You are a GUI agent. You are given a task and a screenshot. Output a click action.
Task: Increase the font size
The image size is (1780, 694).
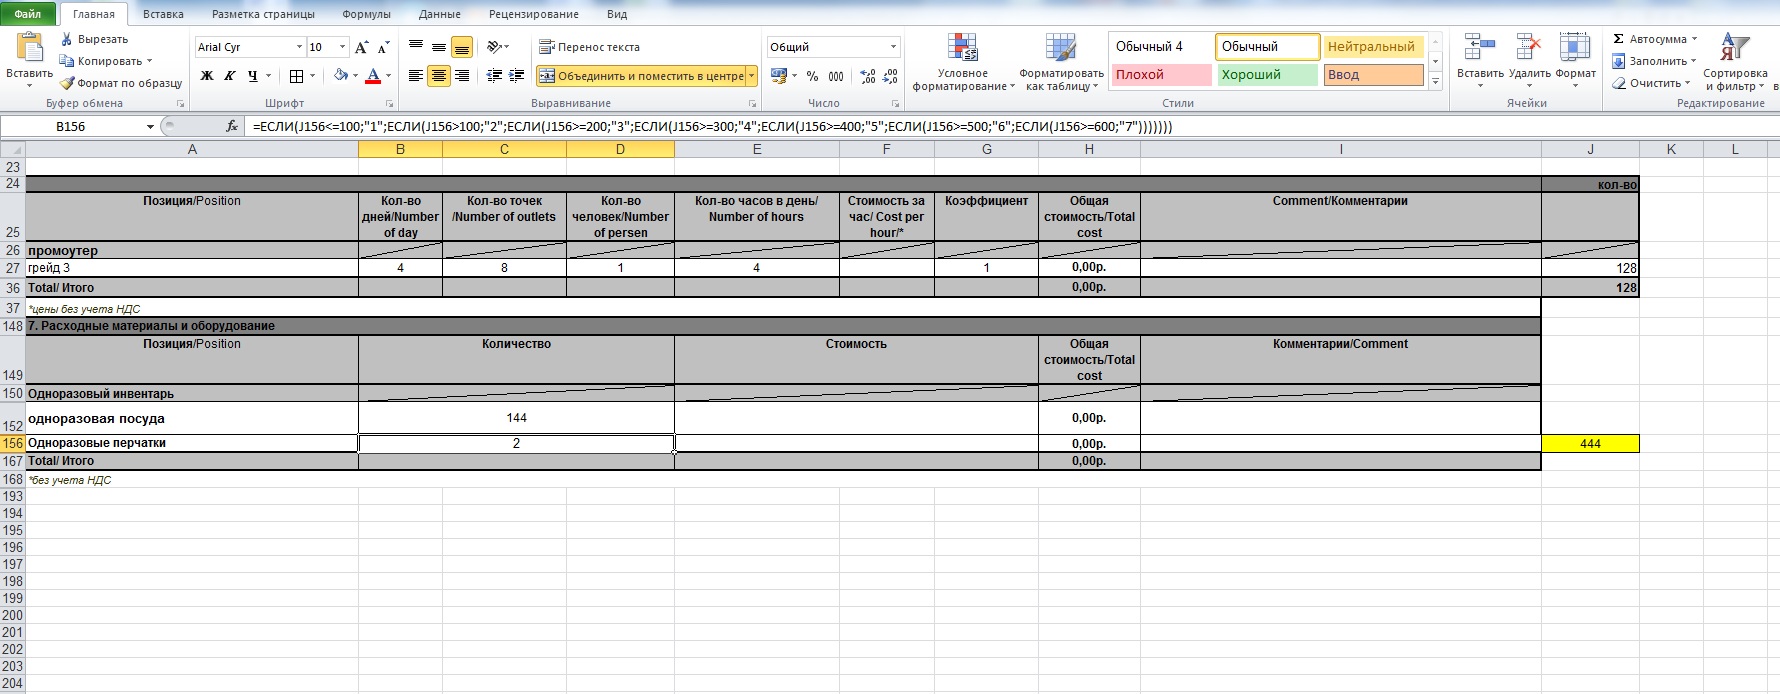tap(362, 47)
